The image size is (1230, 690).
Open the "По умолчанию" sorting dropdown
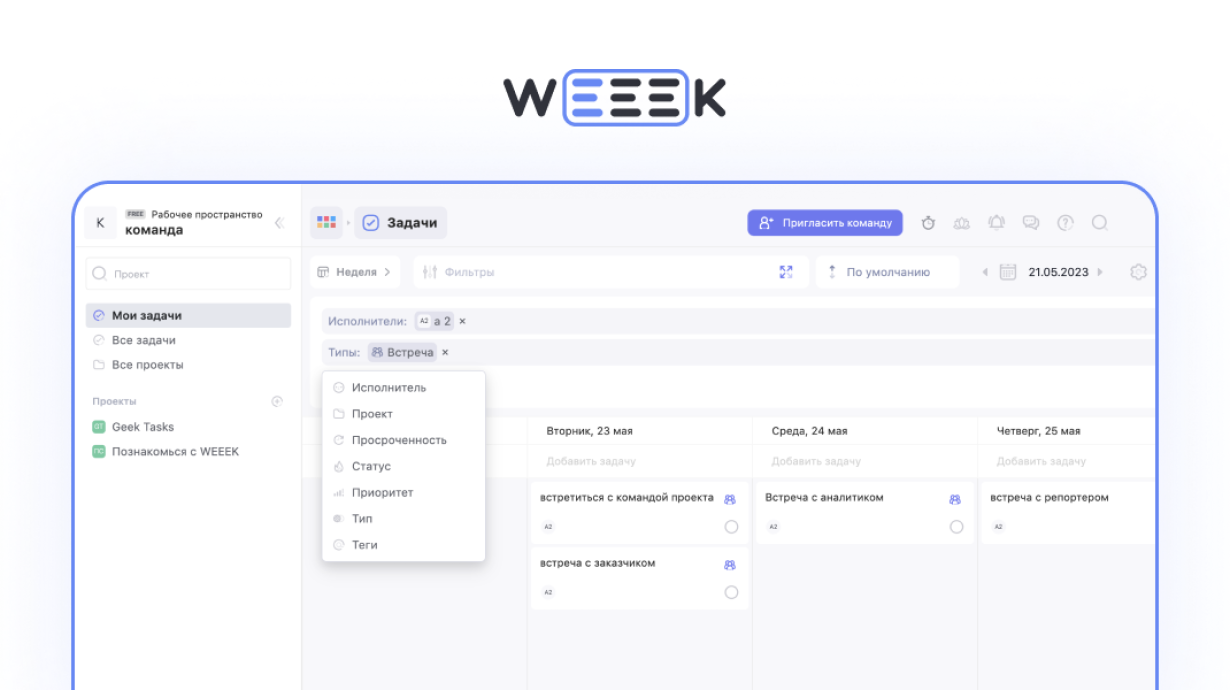click(x=887, y=272)
